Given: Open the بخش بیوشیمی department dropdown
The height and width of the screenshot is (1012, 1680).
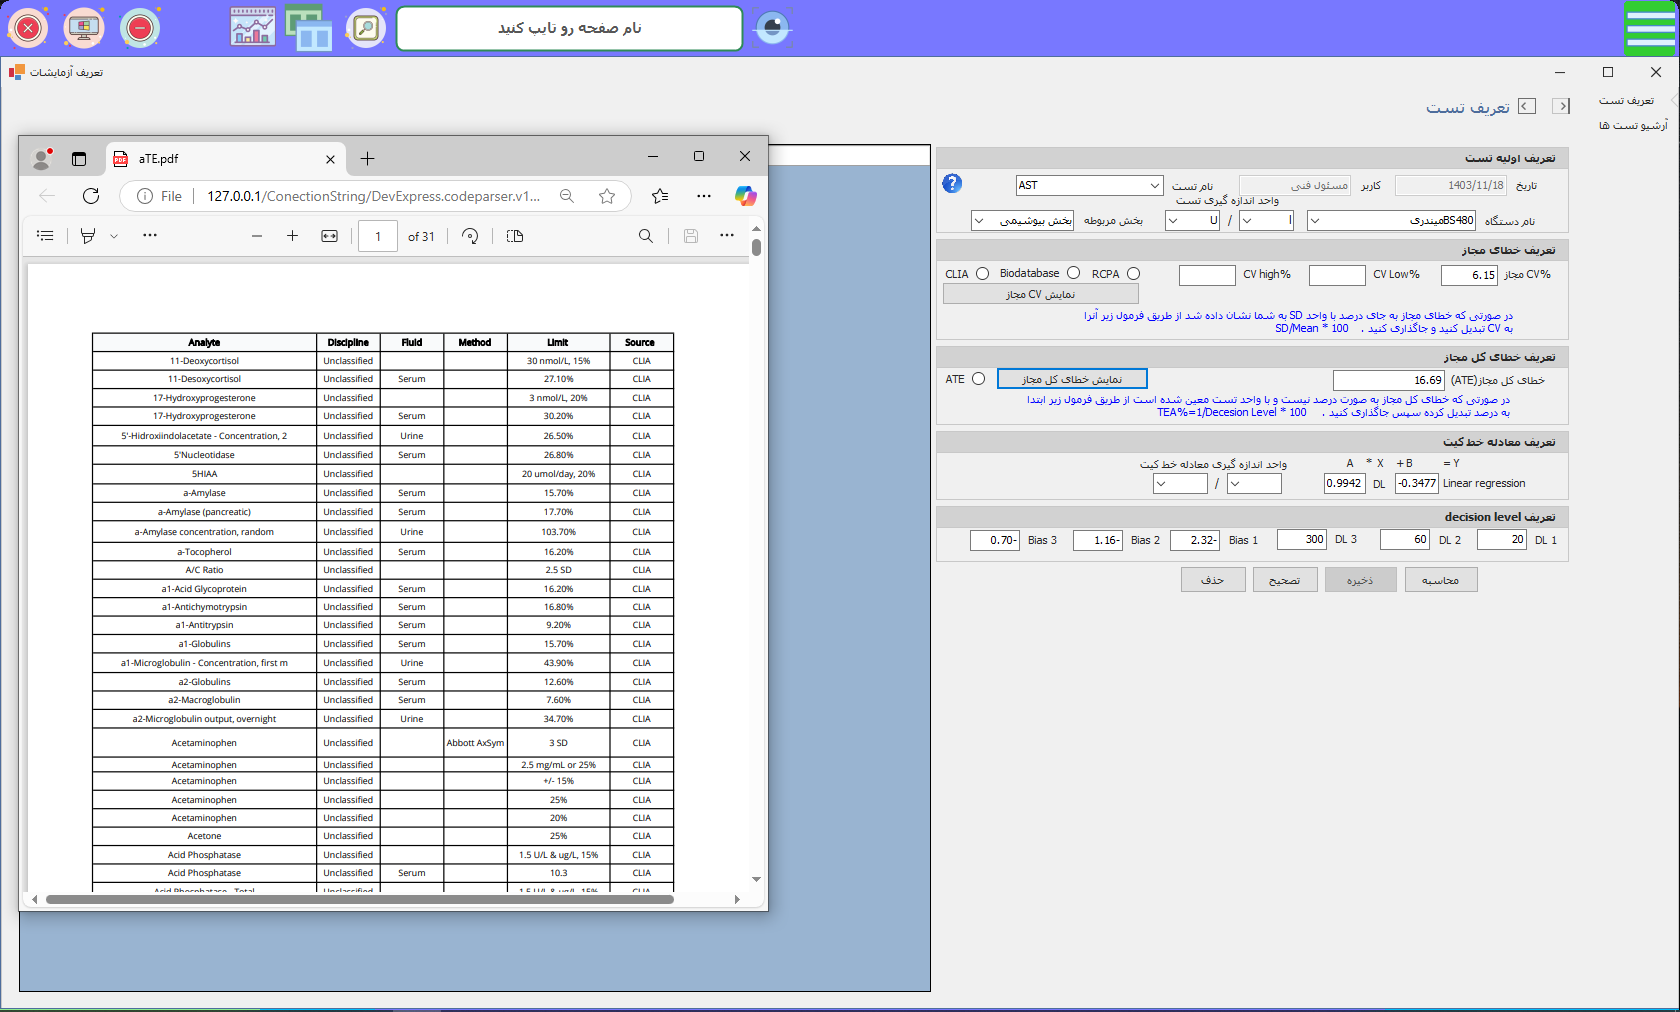Looking at the screenshot, I should [979, 220].
